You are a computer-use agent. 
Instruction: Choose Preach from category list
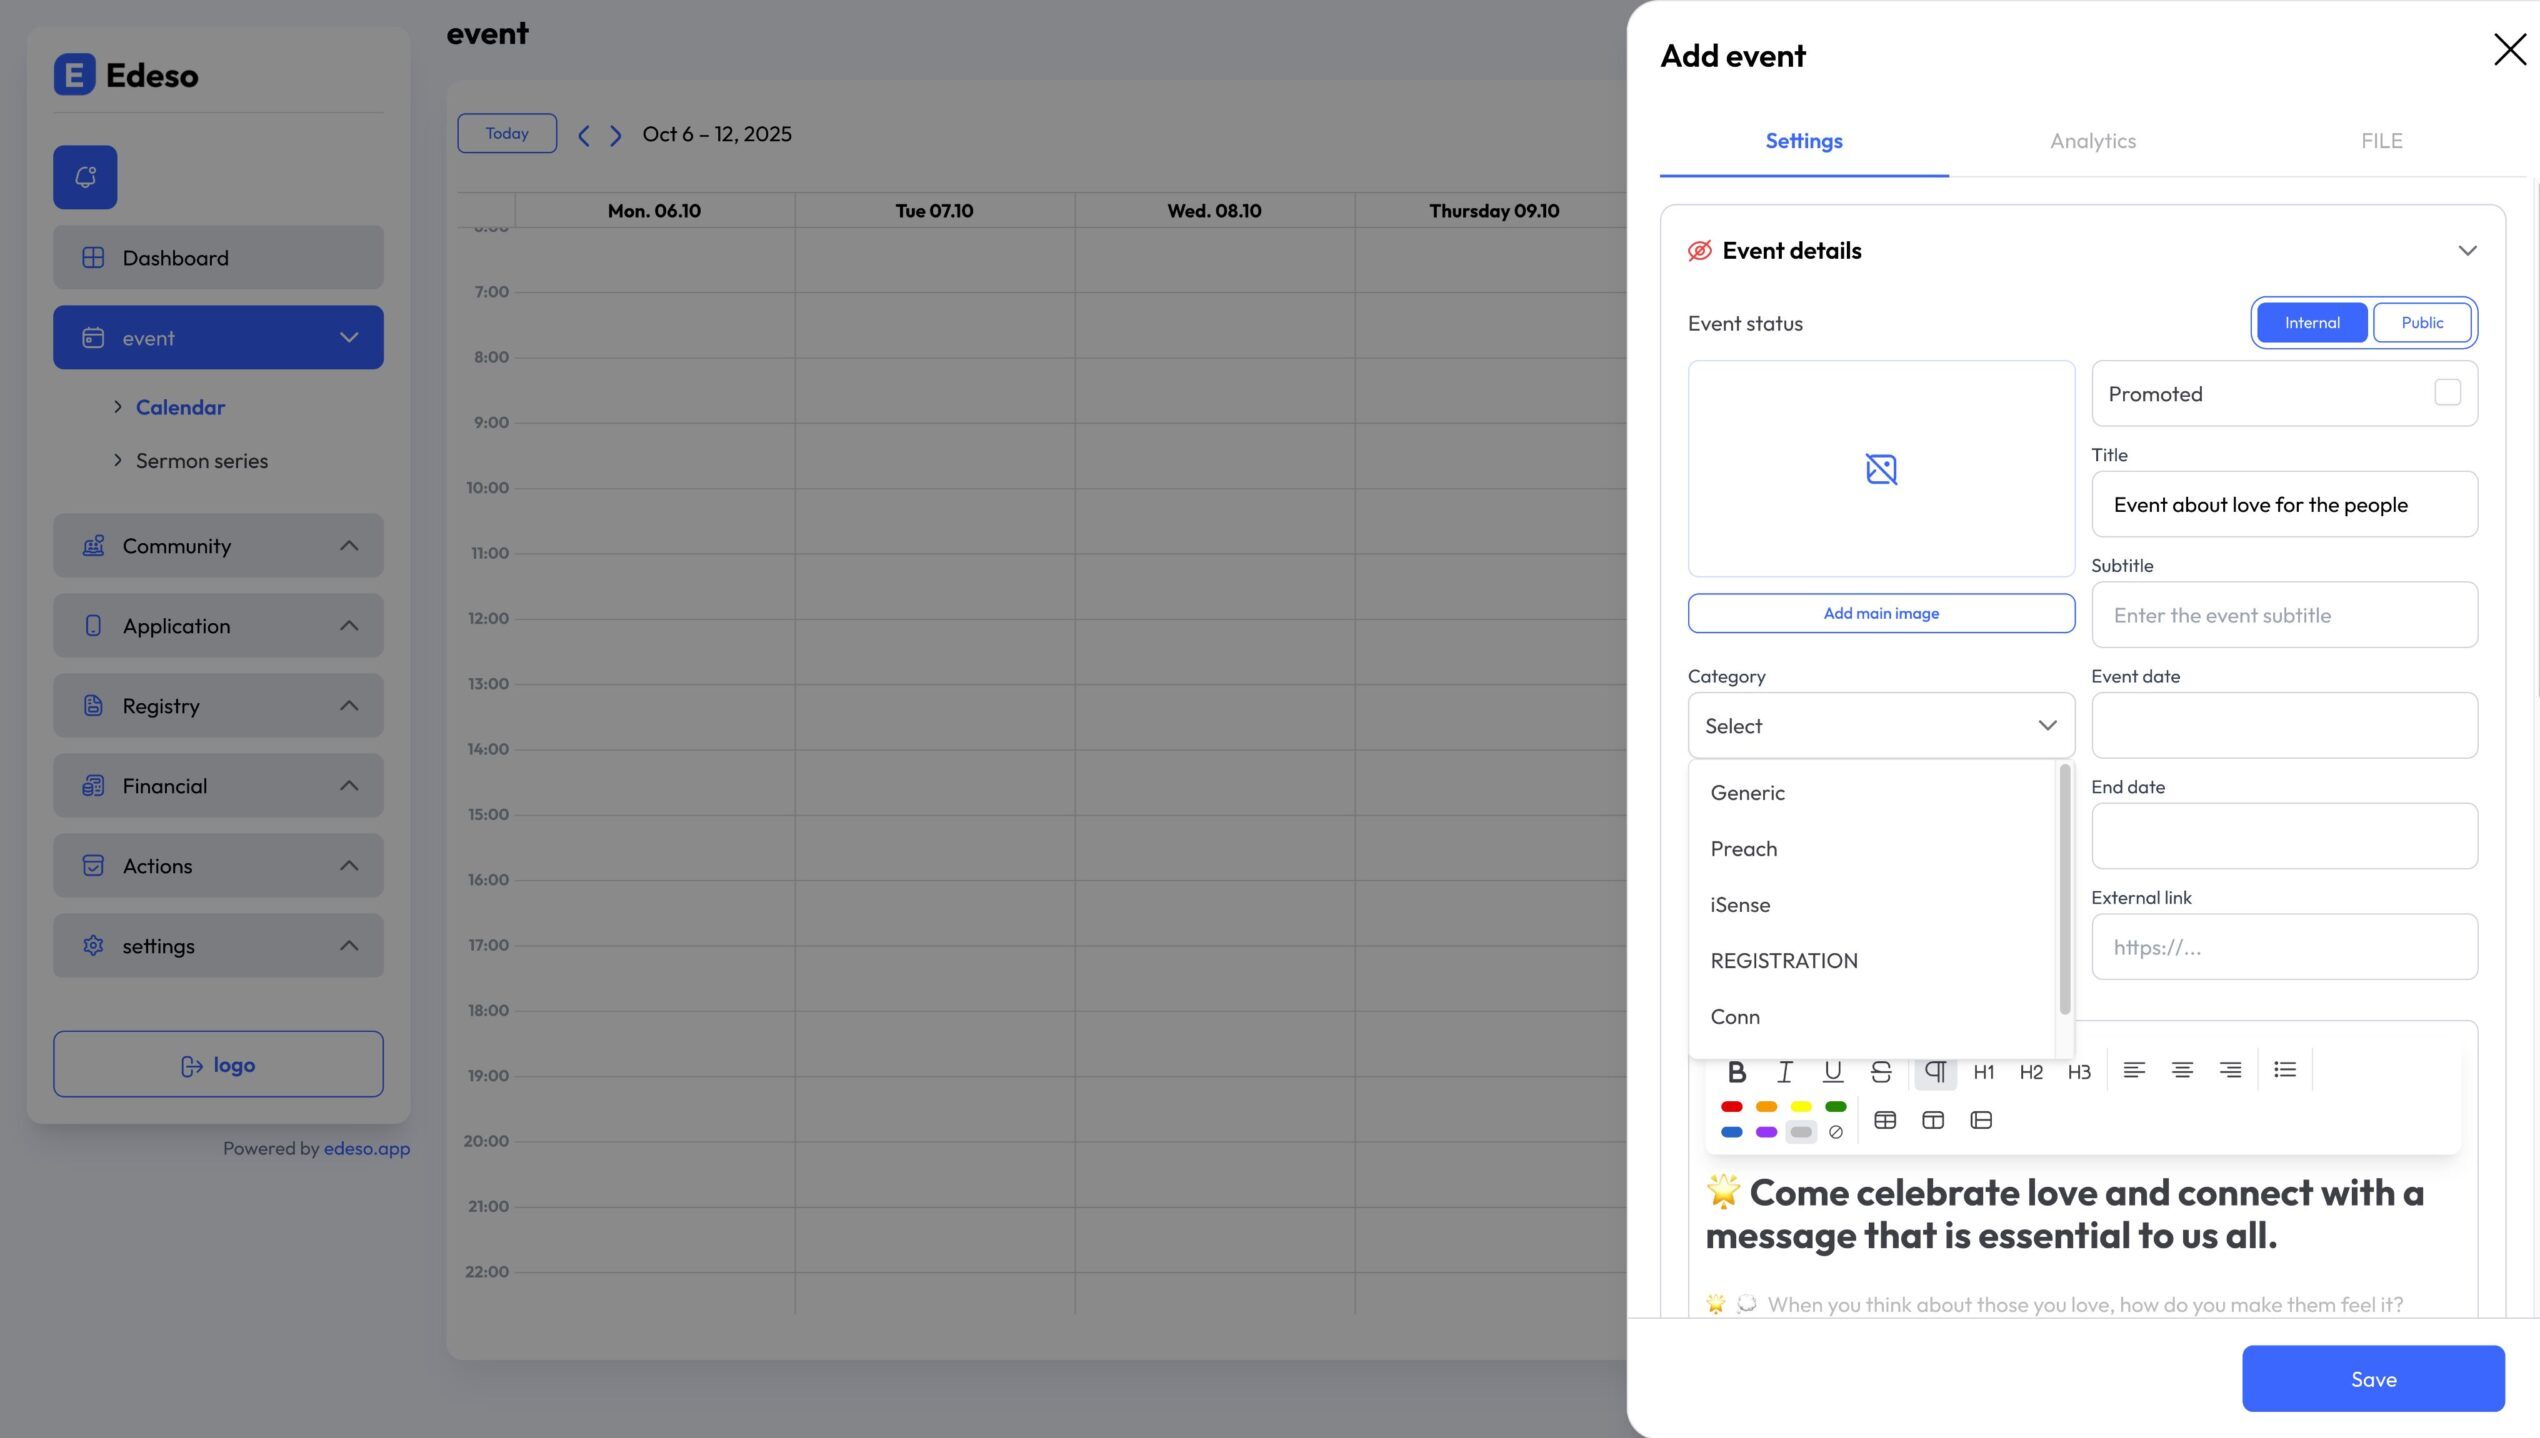[1743, 849]
